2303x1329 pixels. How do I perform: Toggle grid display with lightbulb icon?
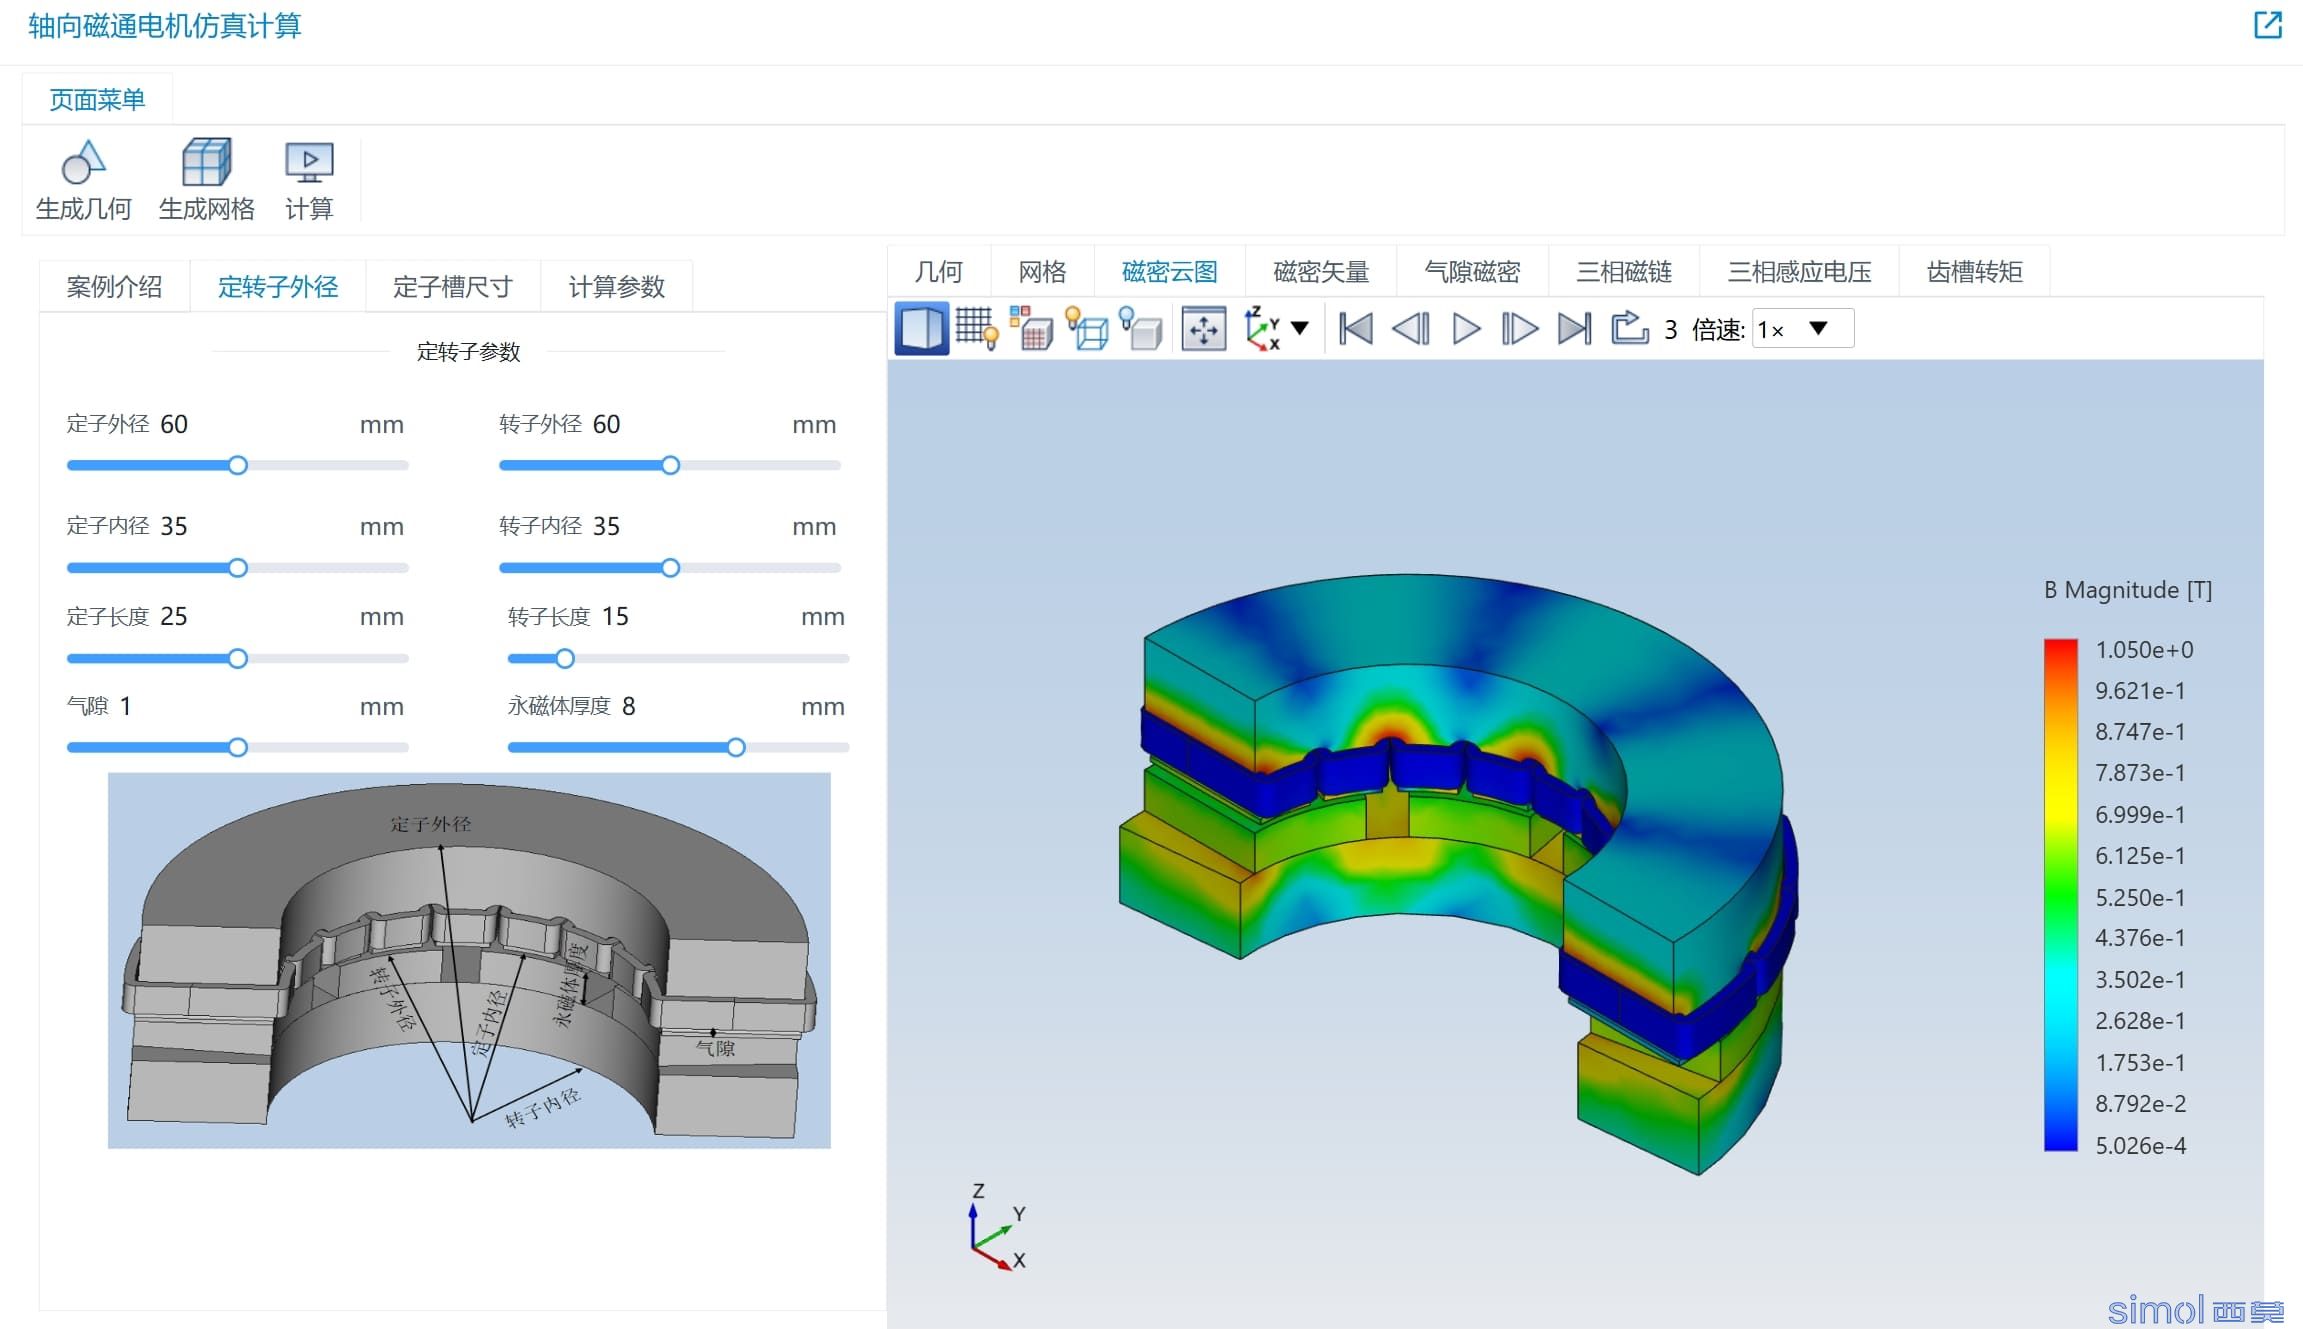(976, 329)
